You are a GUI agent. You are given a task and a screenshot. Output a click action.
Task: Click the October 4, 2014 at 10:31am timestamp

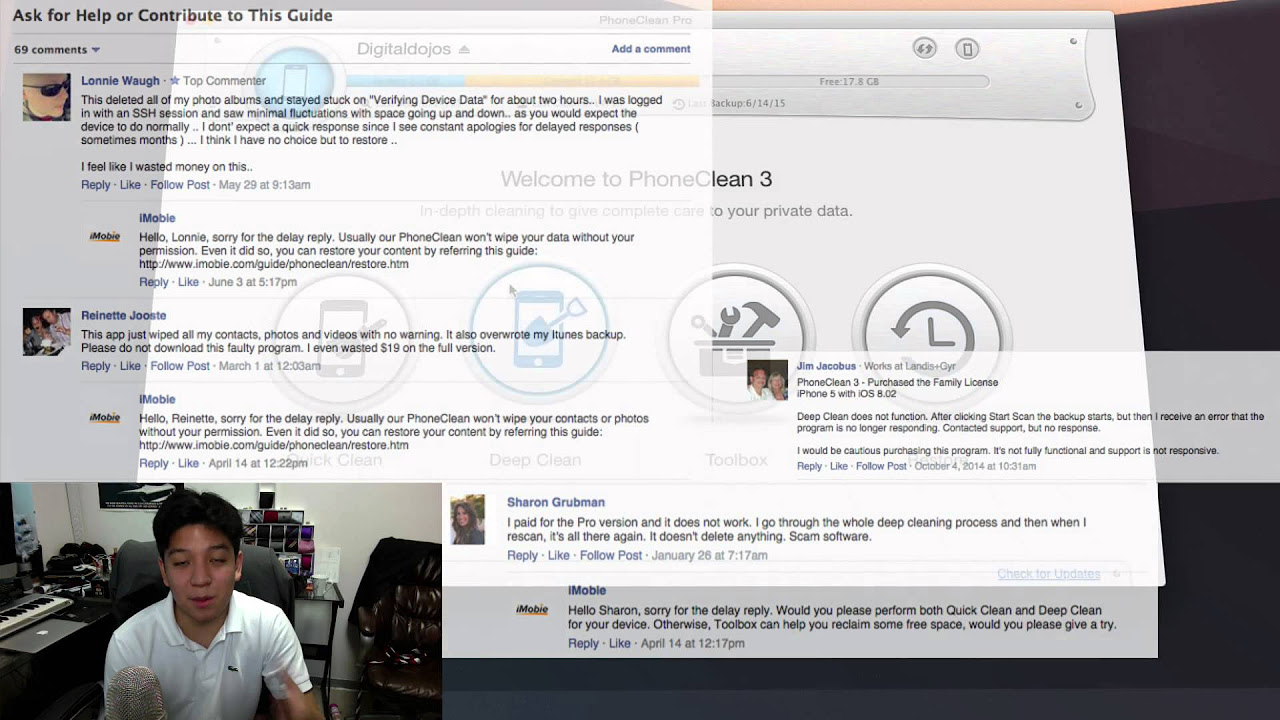[x=975, y=466]
